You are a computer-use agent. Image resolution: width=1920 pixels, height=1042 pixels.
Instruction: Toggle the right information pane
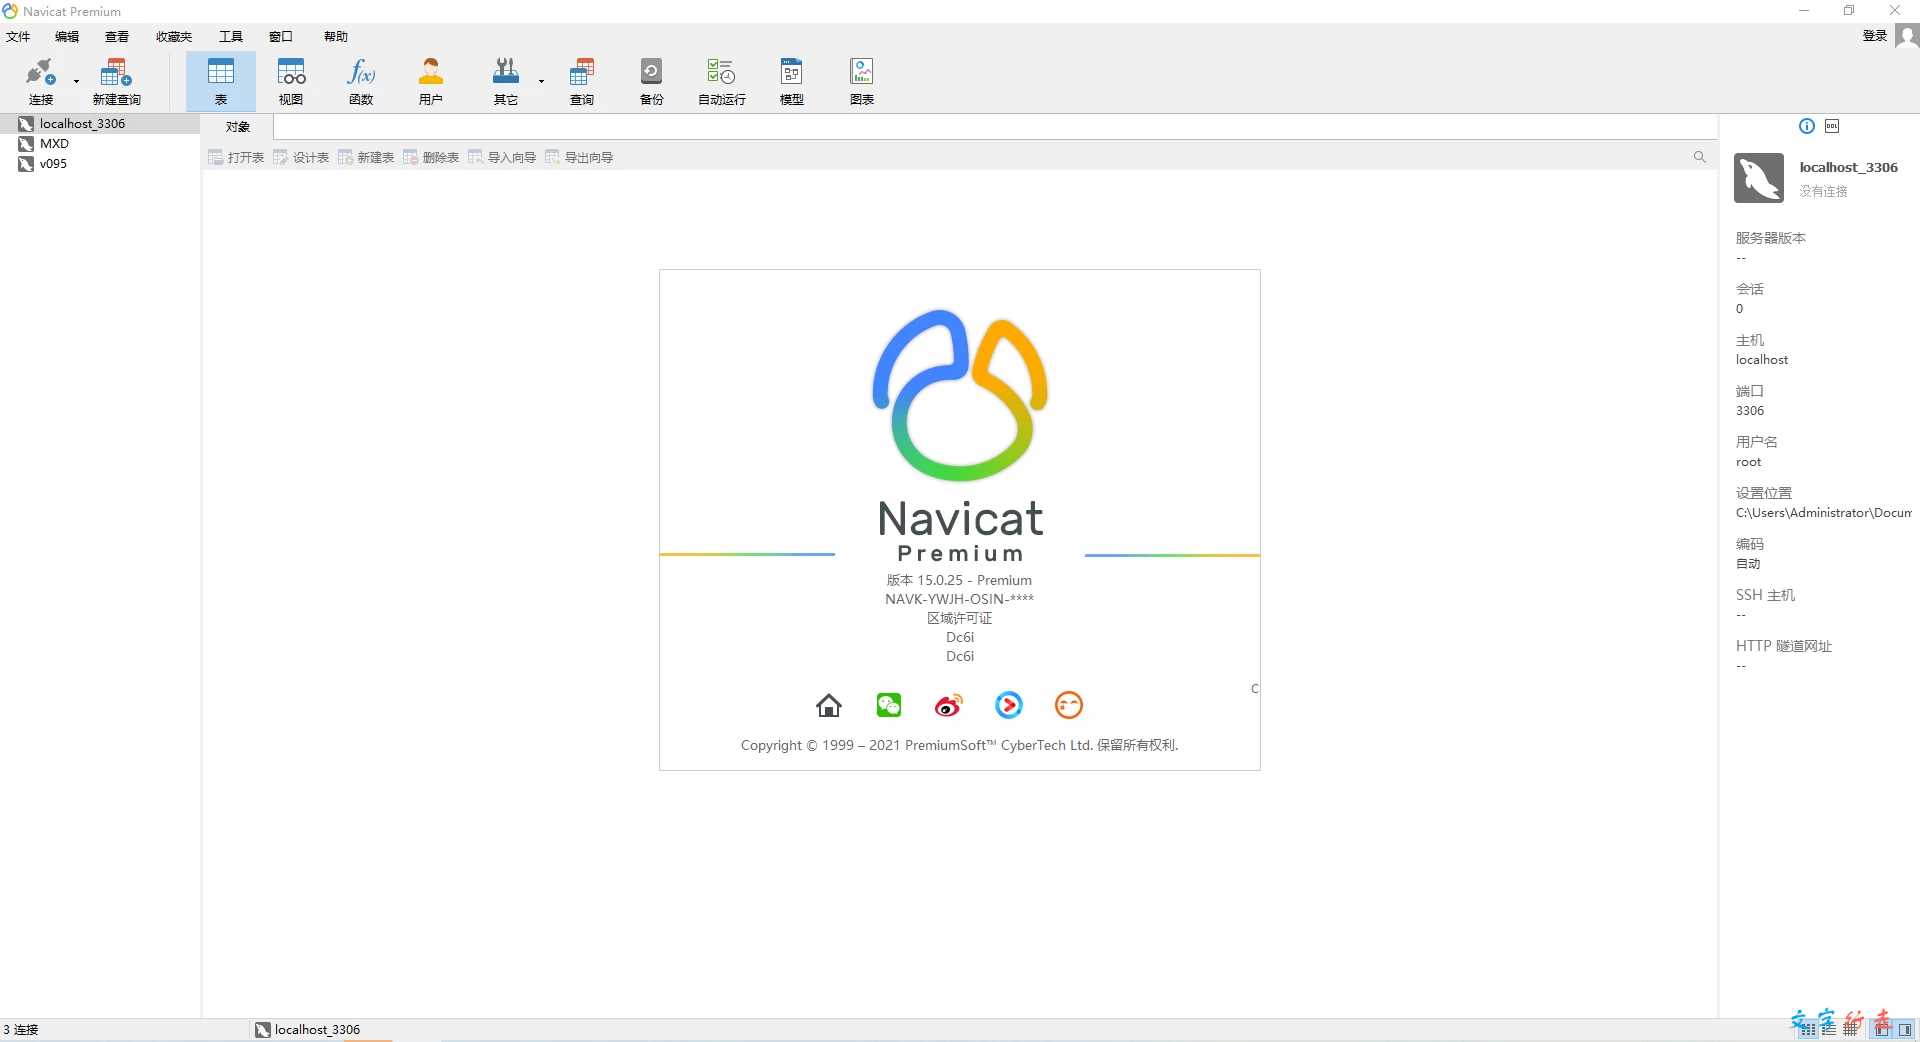coord(1905,1030)
